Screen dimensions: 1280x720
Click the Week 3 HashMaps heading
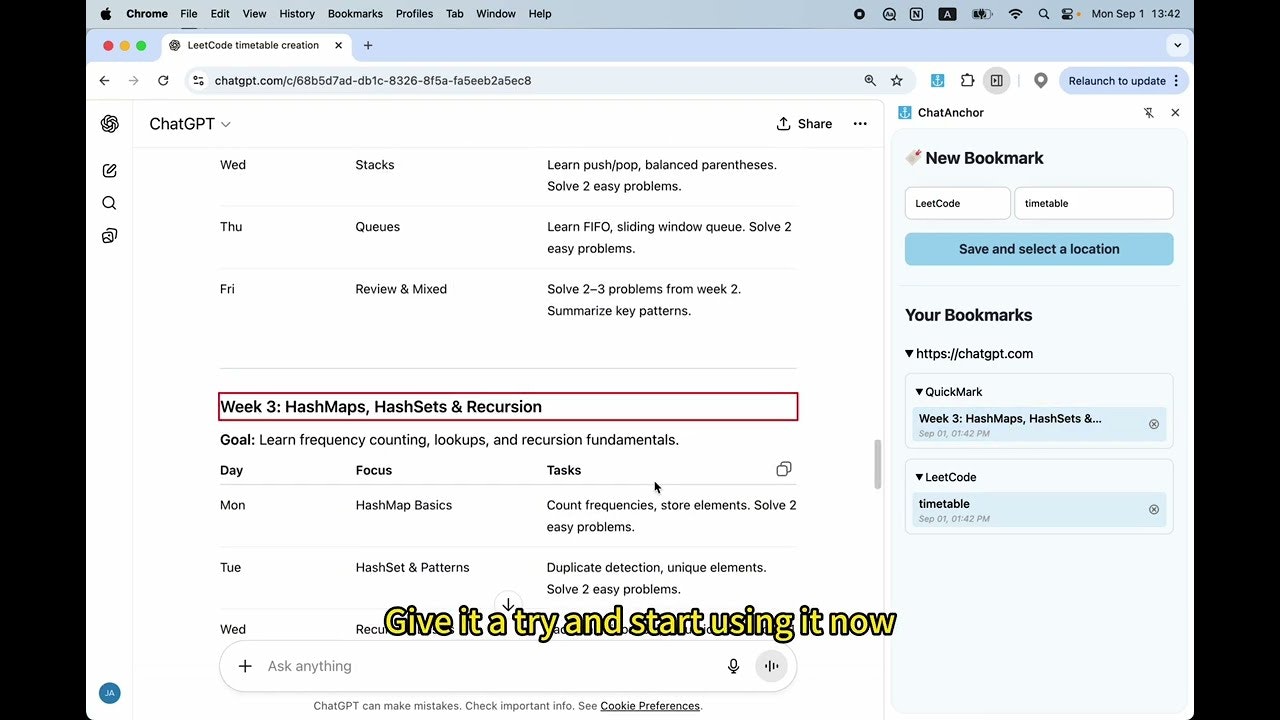click(x=381, y=407)
